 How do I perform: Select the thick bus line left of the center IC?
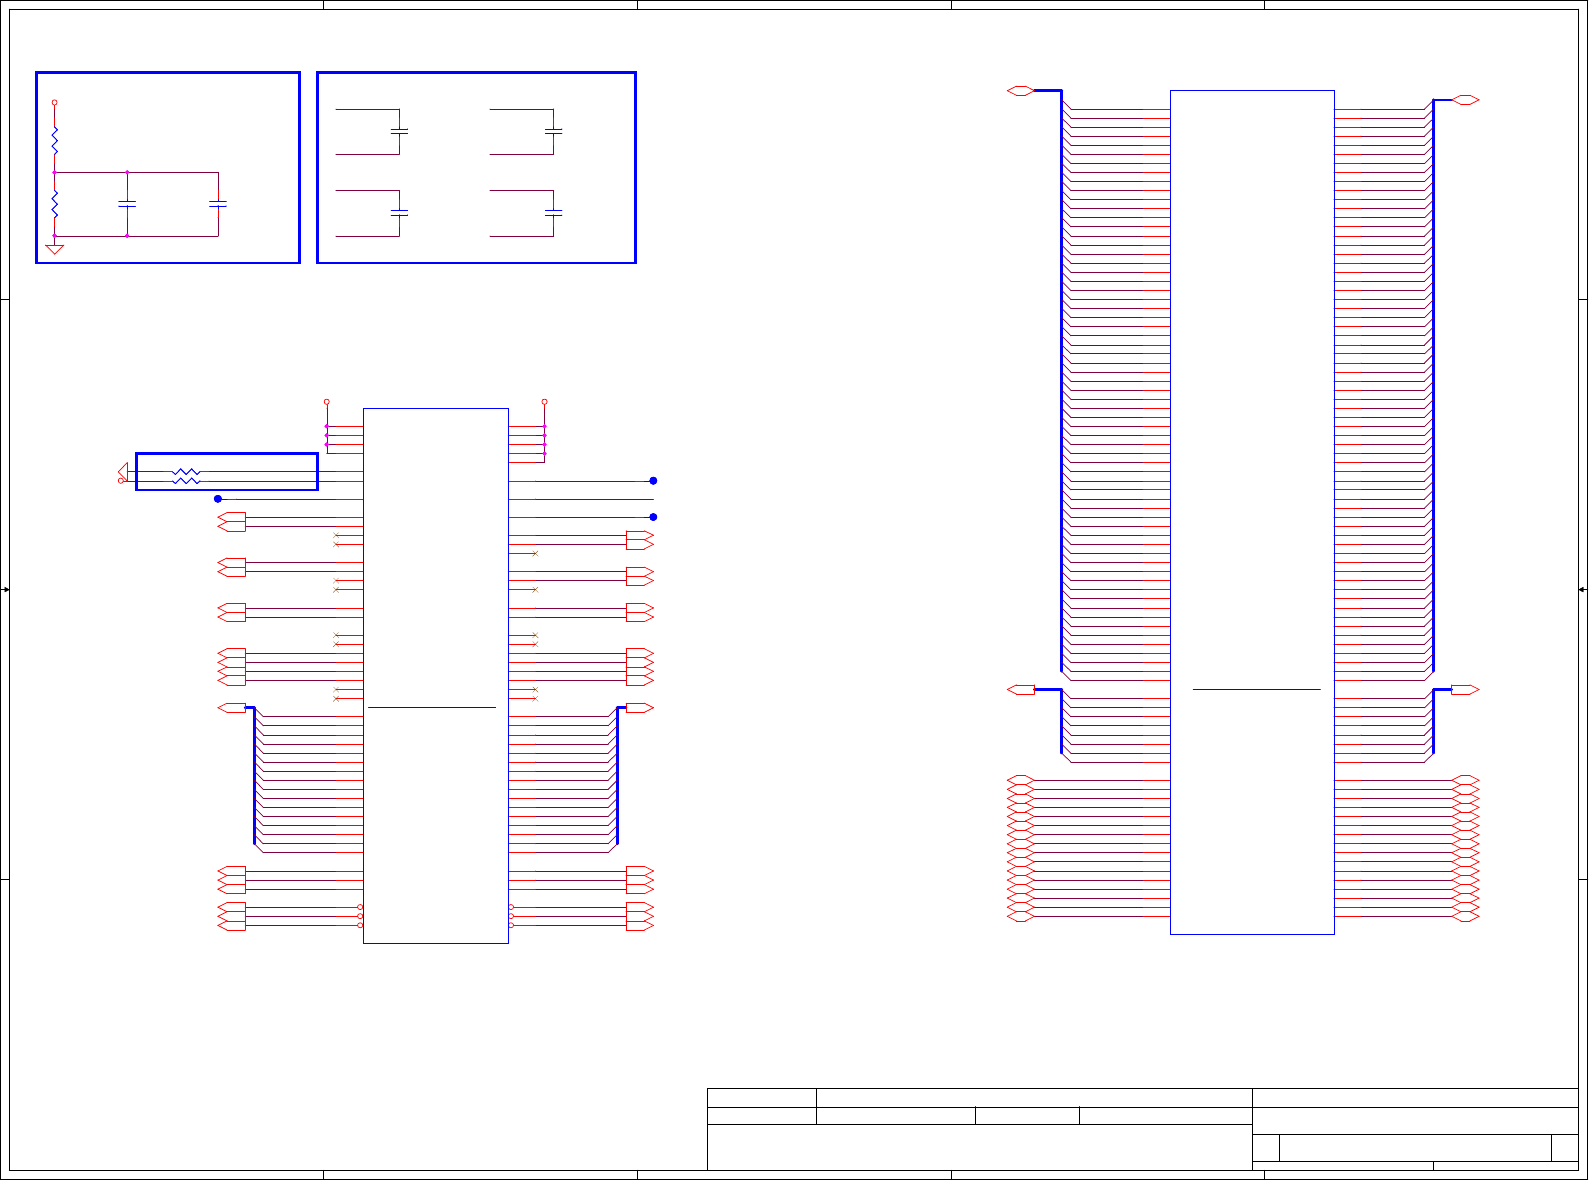[x=255, y=776]
